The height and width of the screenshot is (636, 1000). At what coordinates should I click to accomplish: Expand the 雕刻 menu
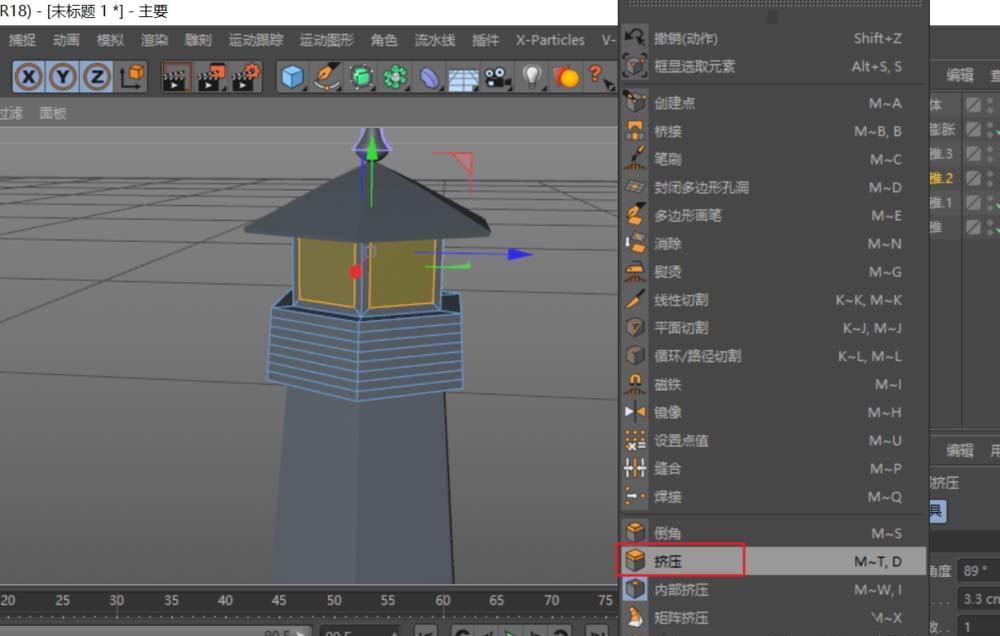click(197, 40)
